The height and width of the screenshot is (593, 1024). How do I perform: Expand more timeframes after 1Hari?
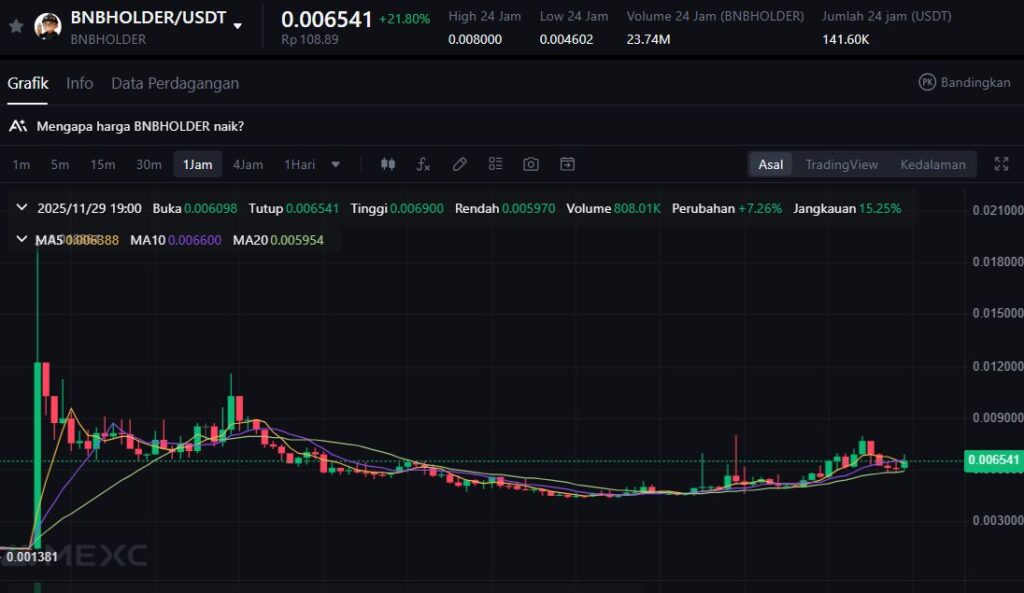tap(336, 164)
